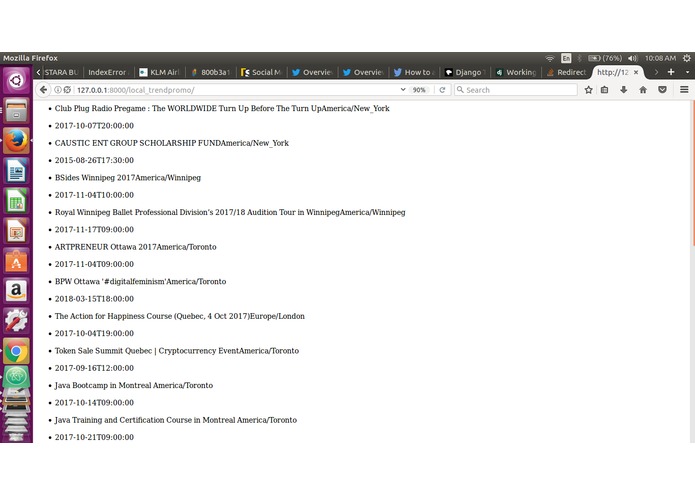
Task: Show site information icon in the address bar
Action: pyautogui.click(x=58, y=90)
